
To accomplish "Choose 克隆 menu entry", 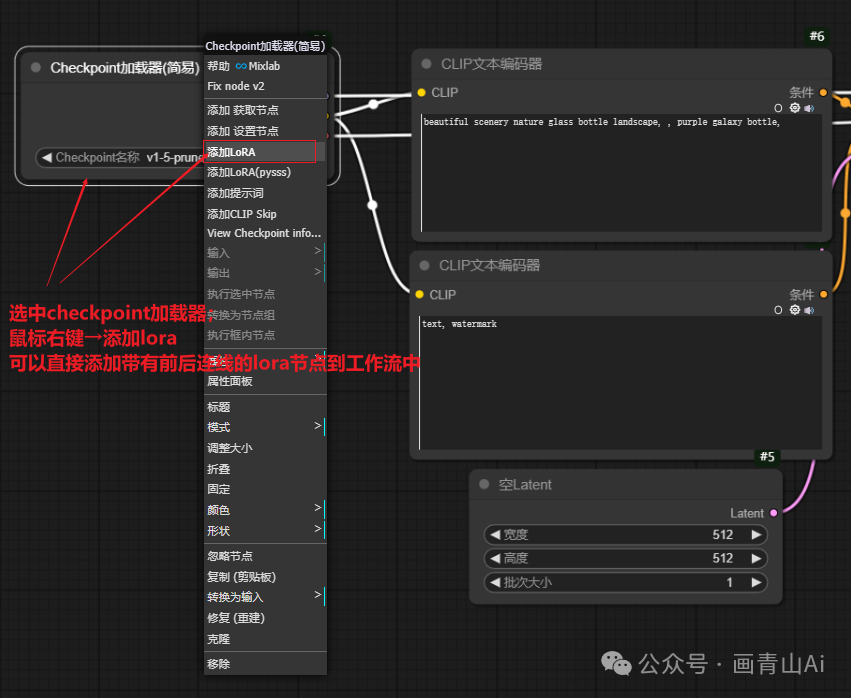I will (x=265, y=639).
